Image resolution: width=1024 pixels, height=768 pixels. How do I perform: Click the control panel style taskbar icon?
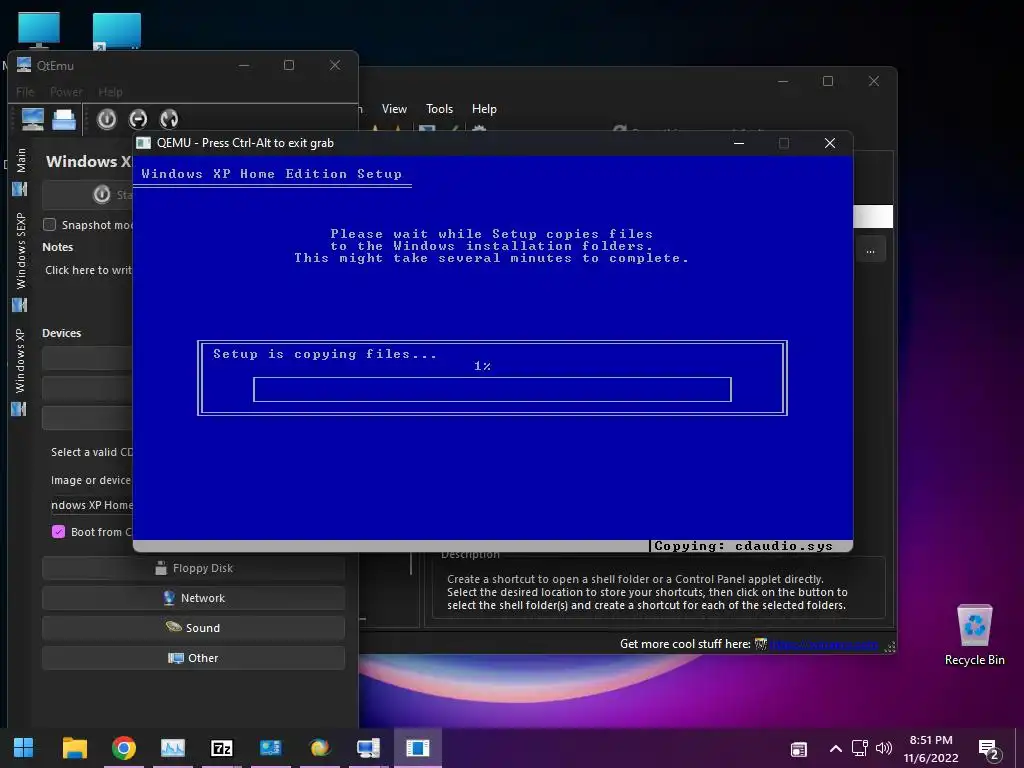(x=270, y=748)
